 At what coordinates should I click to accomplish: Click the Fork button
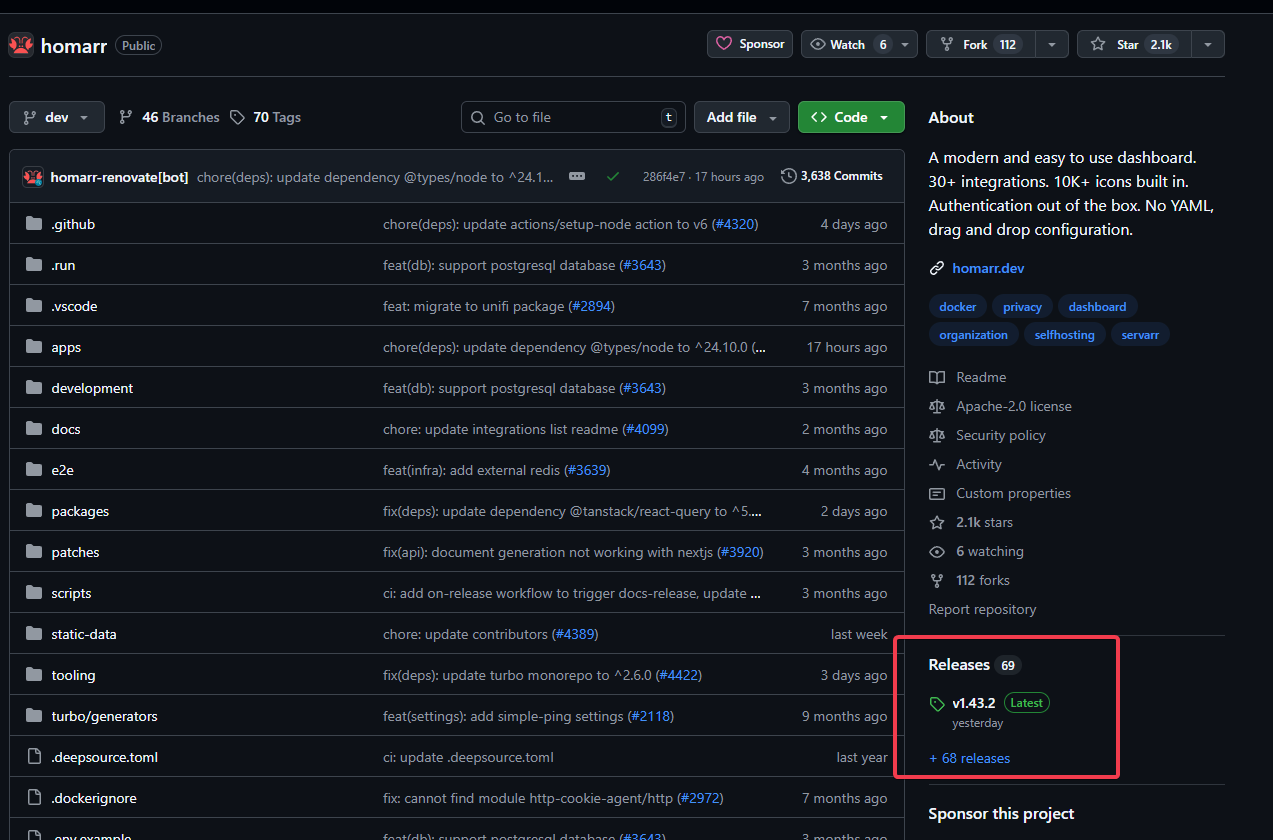coord(980,44)
